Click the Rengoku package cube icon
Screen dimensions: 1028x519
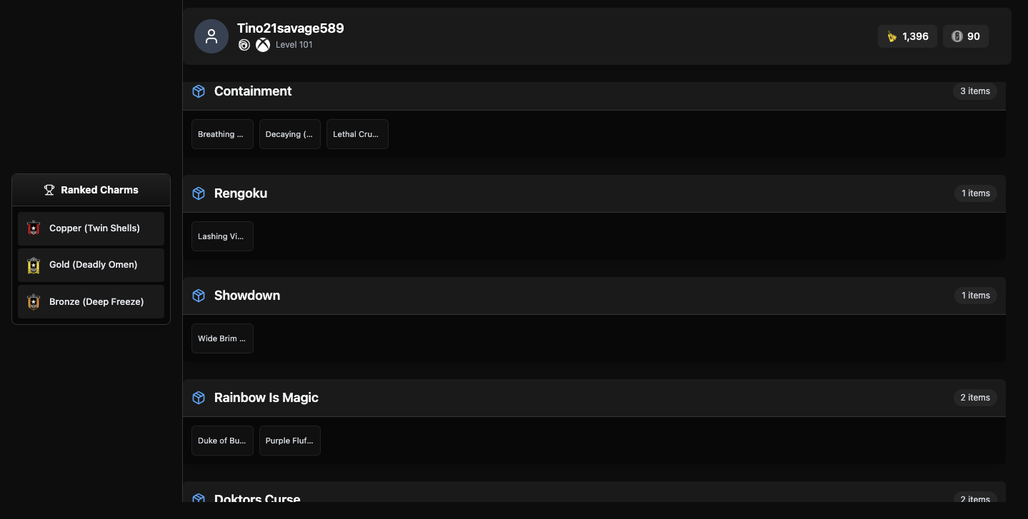tap(199, 193)
